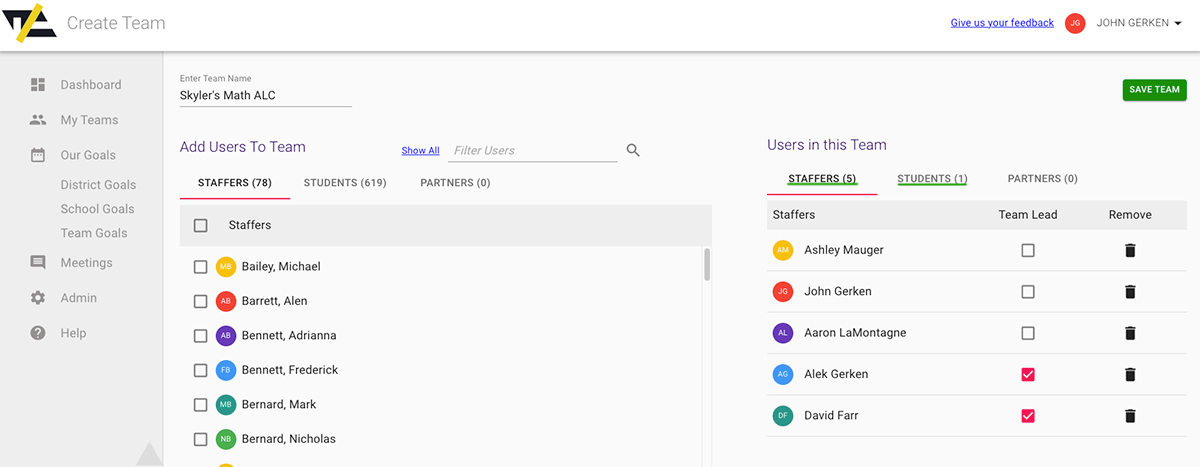Check the select-all Staffers checkbox
The image size is (1200, 467).
(200, 226)
